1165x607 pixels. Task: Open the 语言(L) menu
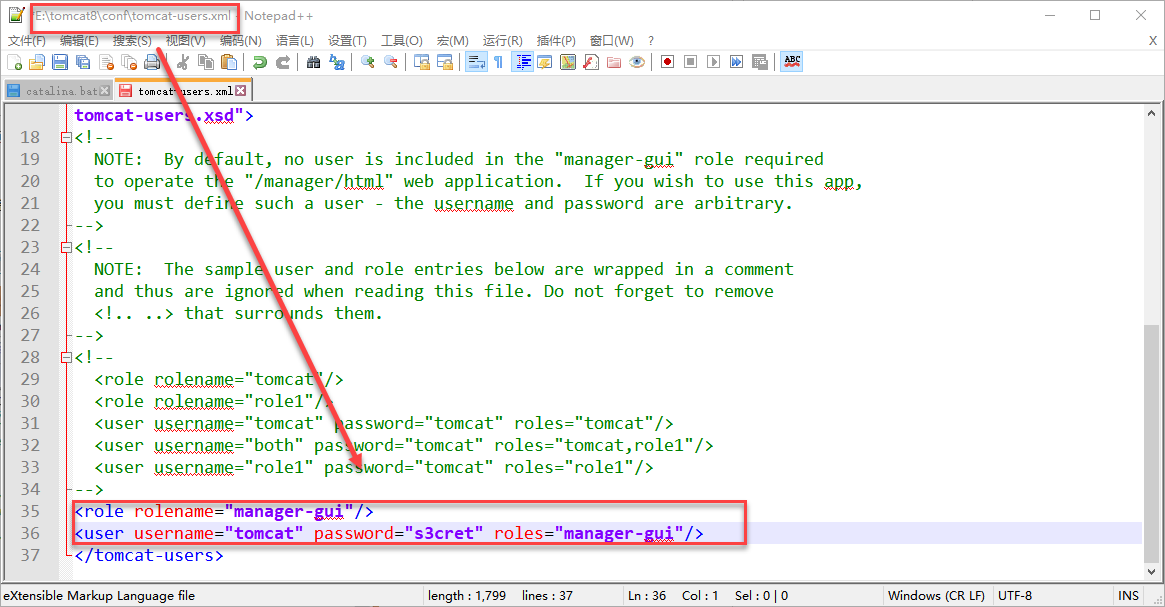(295, 41)
